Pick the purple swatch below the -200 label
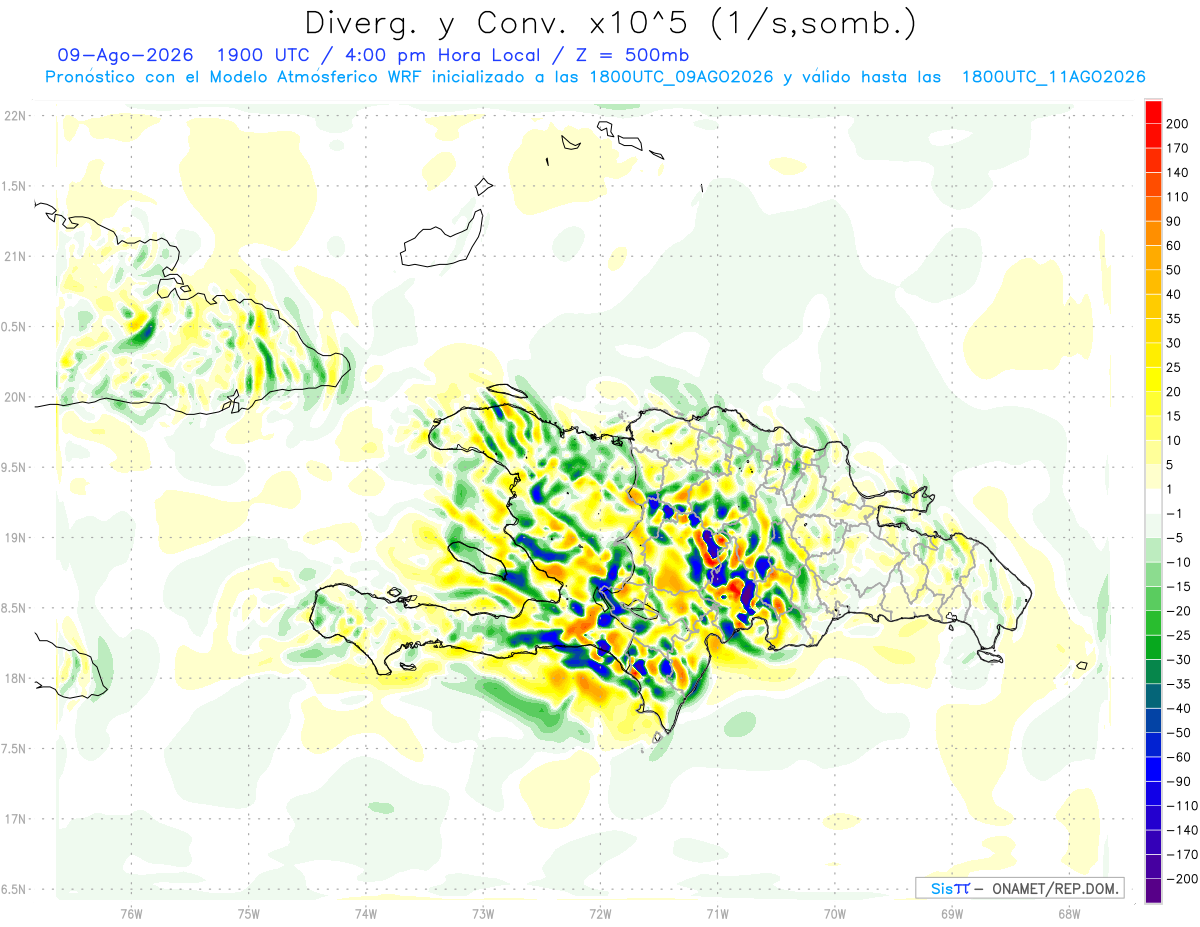 point(1154,890)
